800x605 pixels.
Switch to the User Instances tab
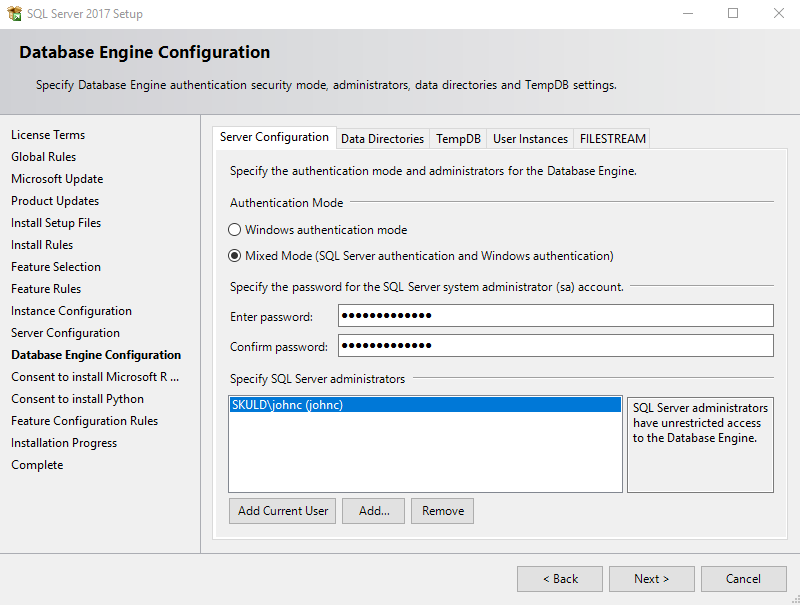coord(530,139)
